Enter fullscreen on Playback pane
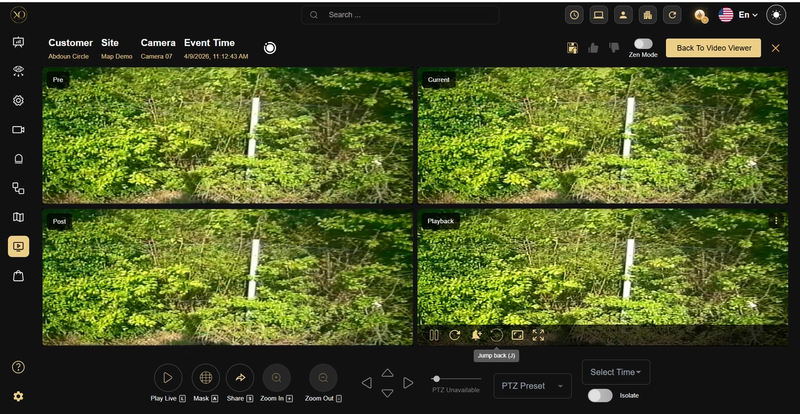Screen dimensions: 800x414 tap(538, 335)
